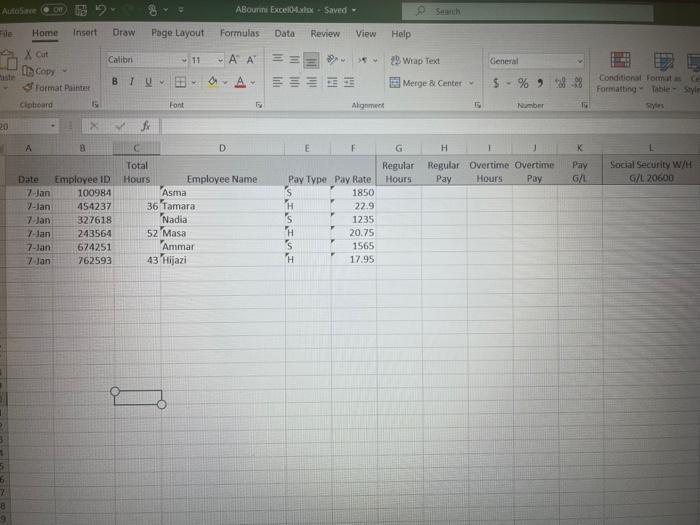Open the Undo history dropdown
The width and height of the screenshot is (700, 525).
coord(113,9)
